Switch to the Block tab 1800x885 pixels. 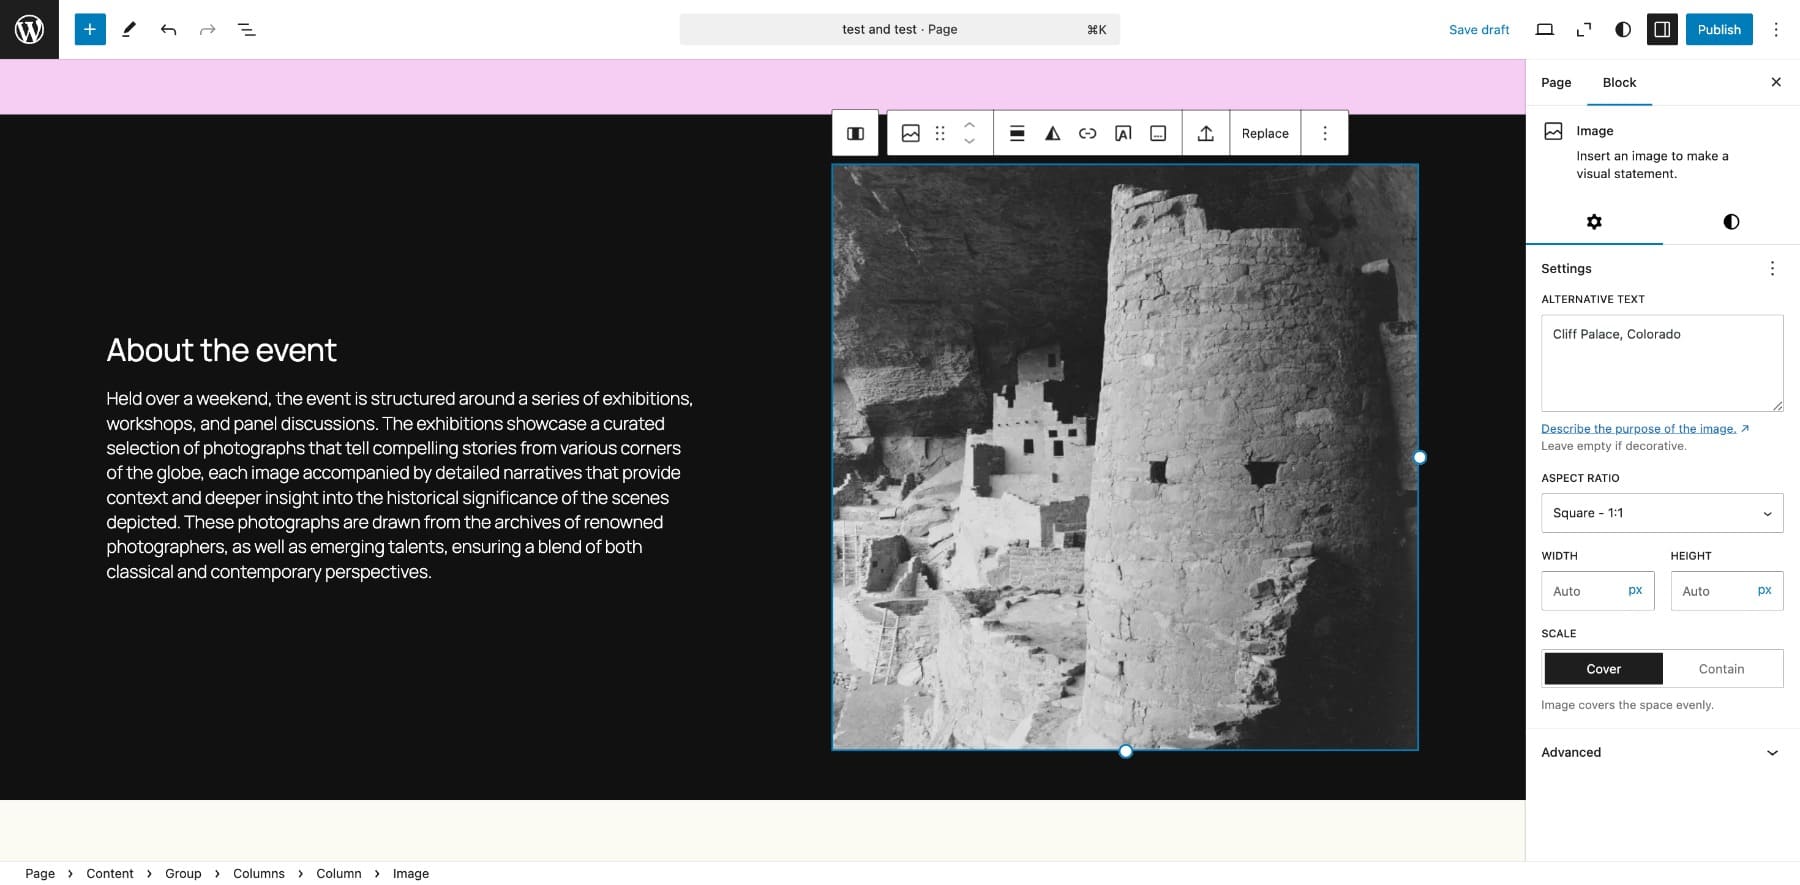[x=1619, y=82]
